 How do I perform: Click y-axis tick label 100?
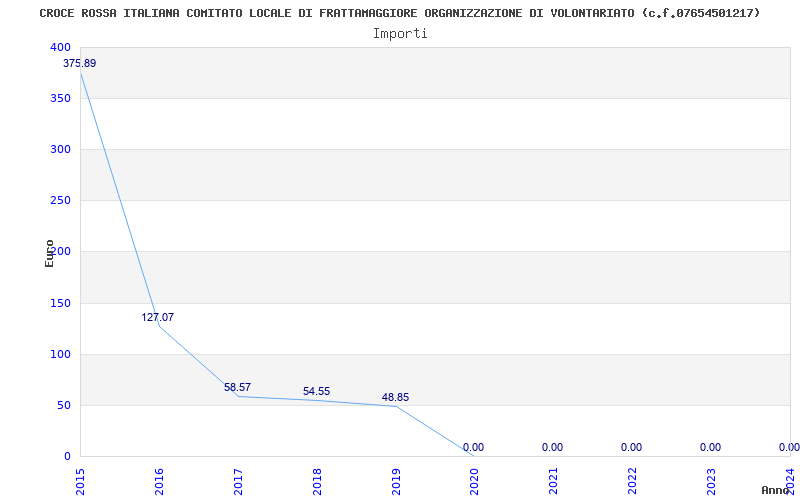[x=60, y=355]
